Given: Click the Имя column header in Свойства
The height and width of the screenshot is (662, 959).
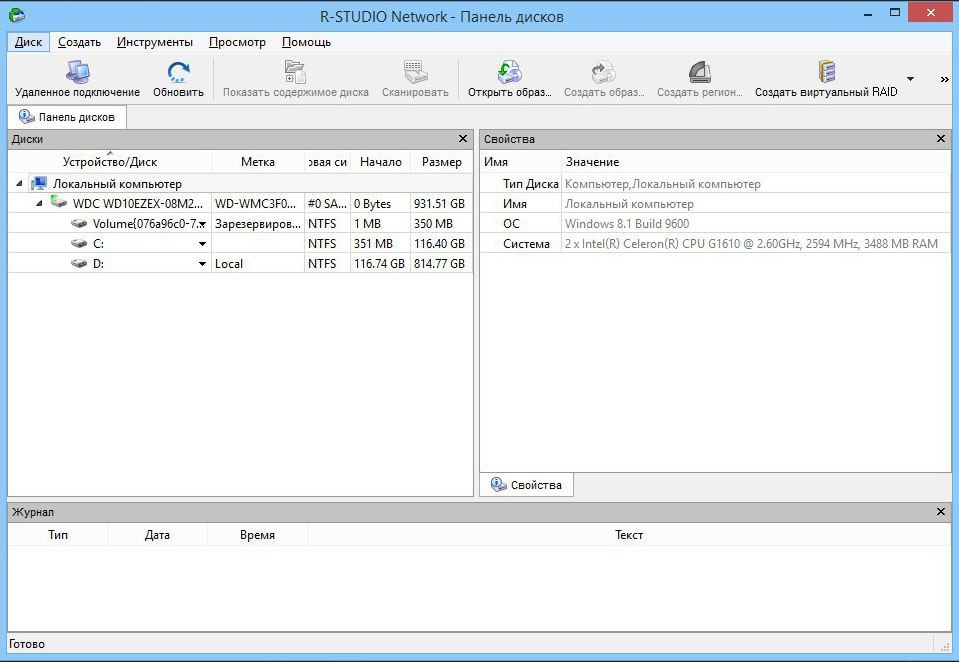Looking at the screenshot, I should (520, 162).
